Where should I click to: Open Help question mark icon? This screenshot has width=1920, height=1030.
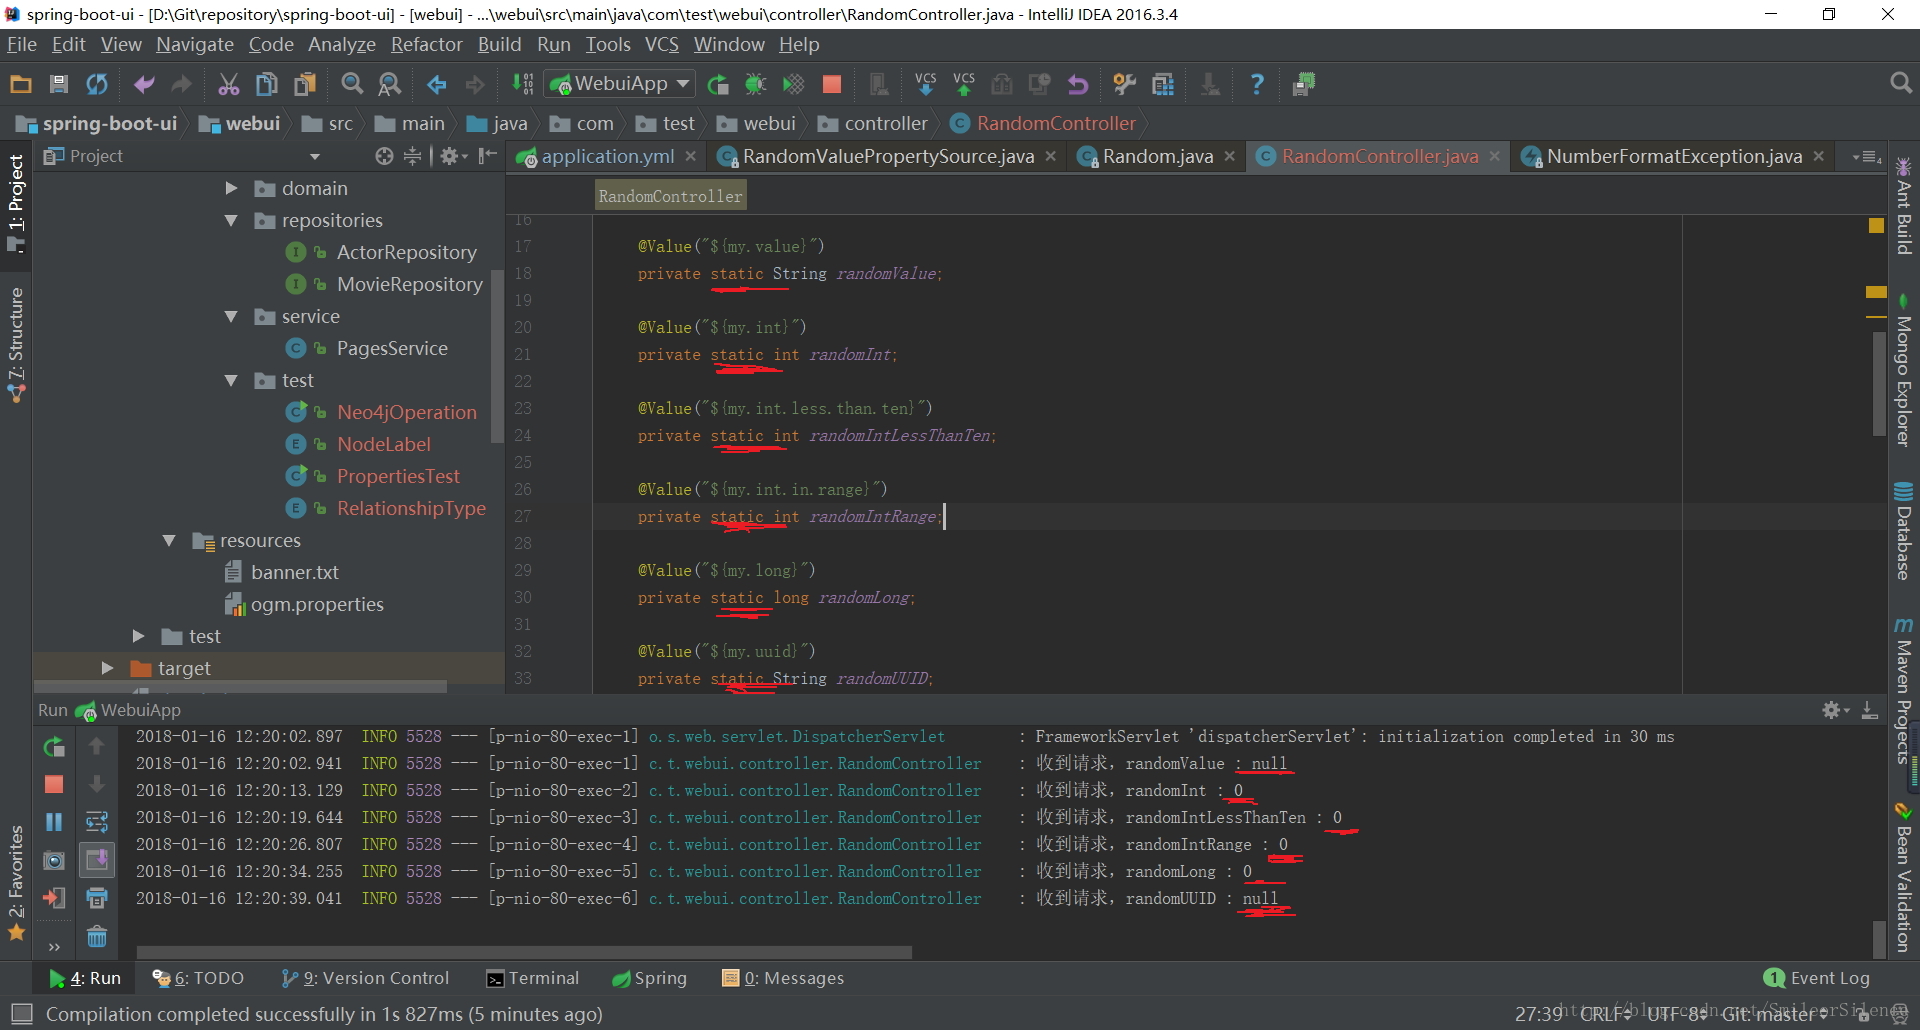1257,84
